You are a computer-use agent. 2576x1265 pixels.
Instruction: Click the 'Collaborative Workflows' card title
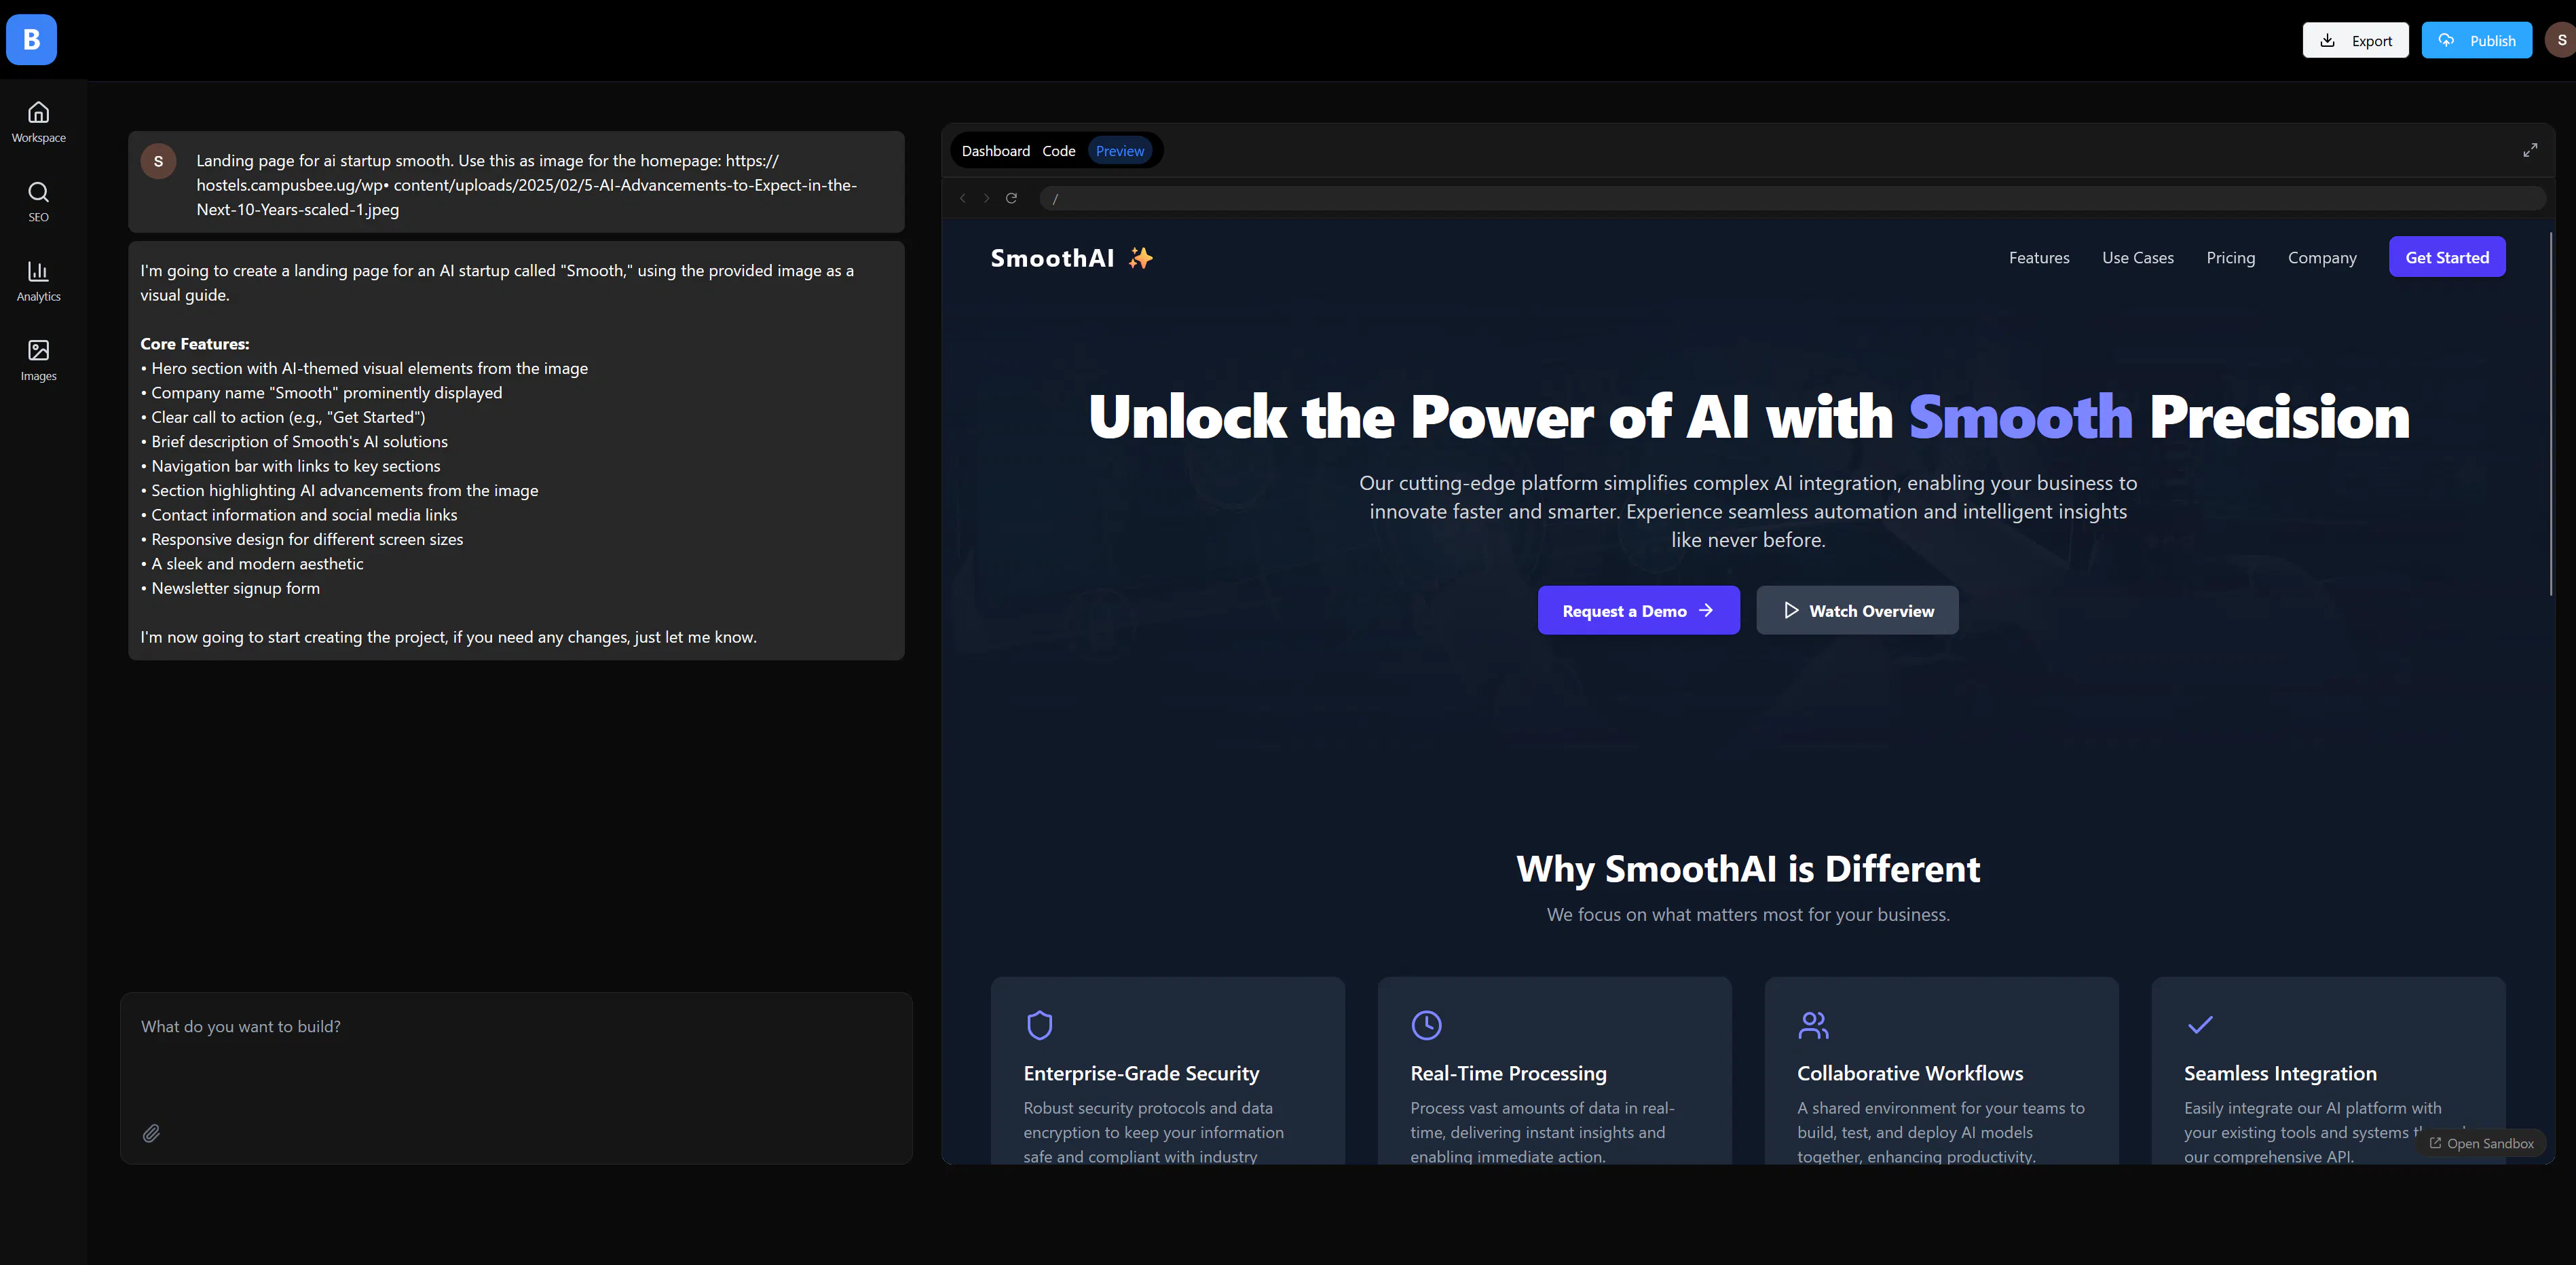(x=1910, y=1073)
